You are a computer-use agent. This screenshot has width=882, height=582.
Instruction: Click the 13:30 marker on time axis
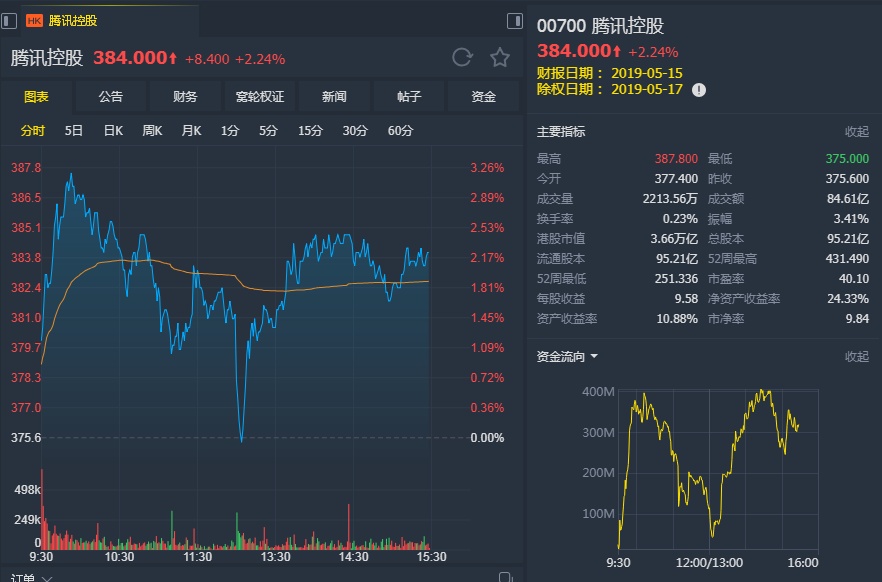[x=275, y=557]
